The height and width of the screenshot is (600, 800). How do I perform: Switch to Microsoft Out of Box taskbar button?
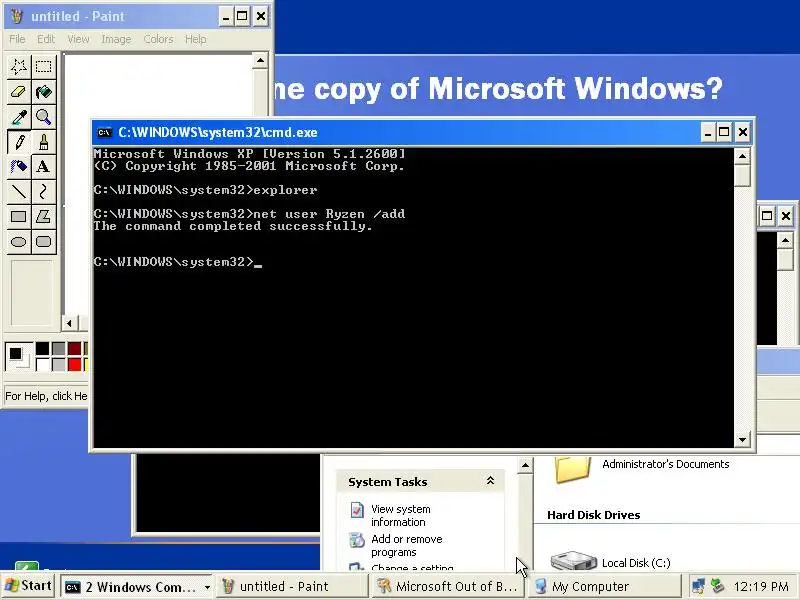point(447,587)
